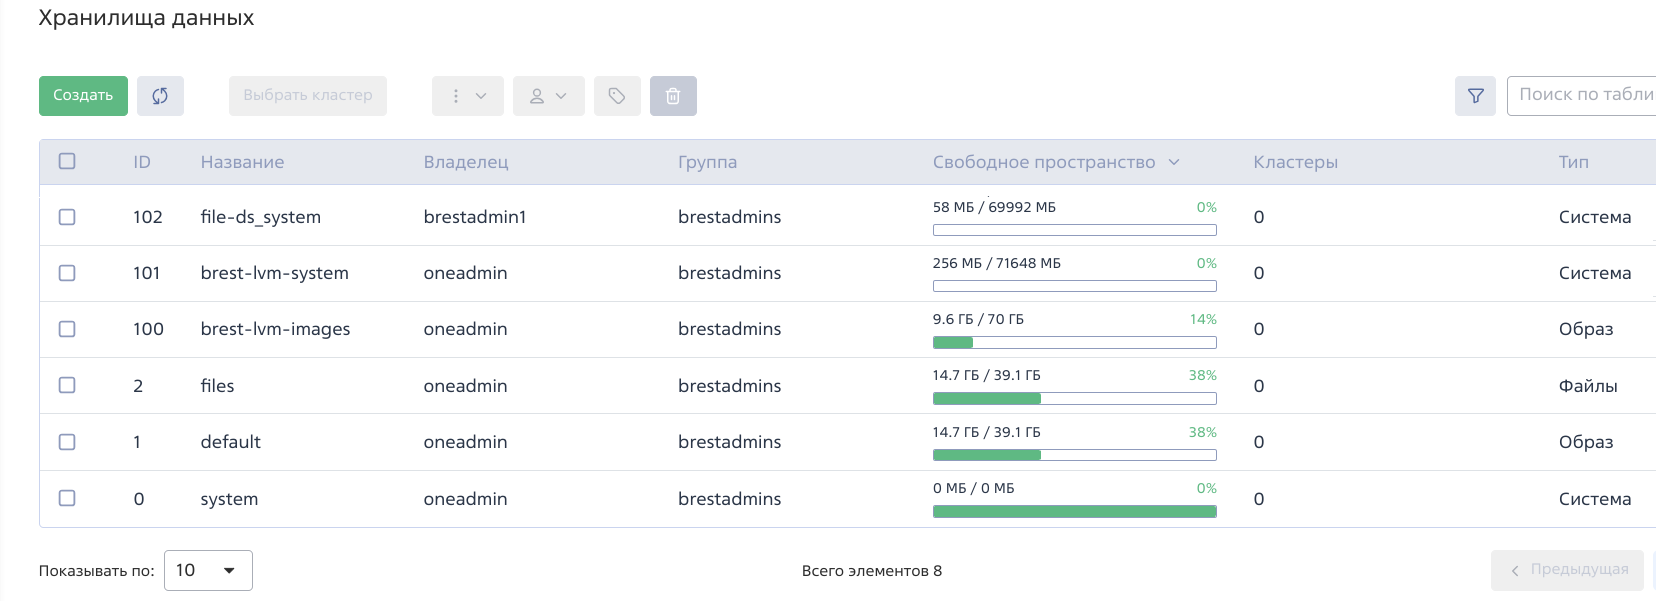Open the filter funnel icon
Viewport: 1656px width, 601px height.
pos(1475,96)
